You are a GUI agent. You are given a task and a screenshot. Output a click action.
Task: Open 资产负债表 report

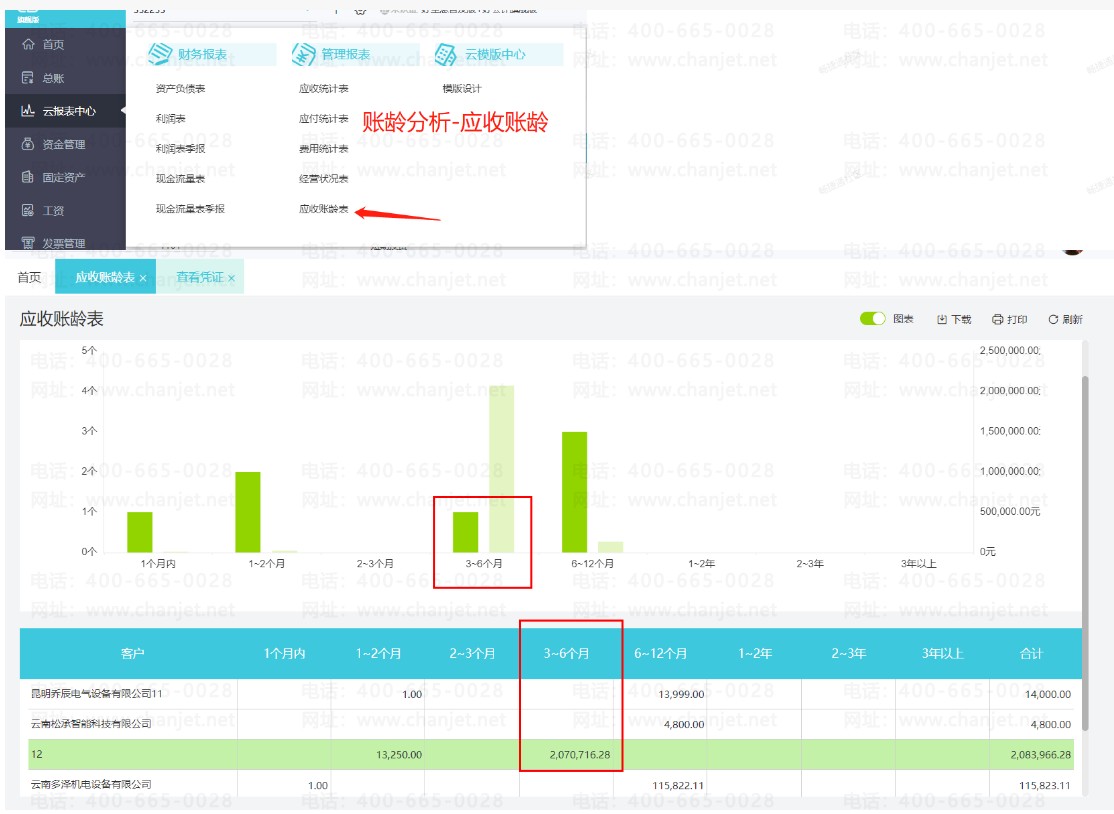180,89
